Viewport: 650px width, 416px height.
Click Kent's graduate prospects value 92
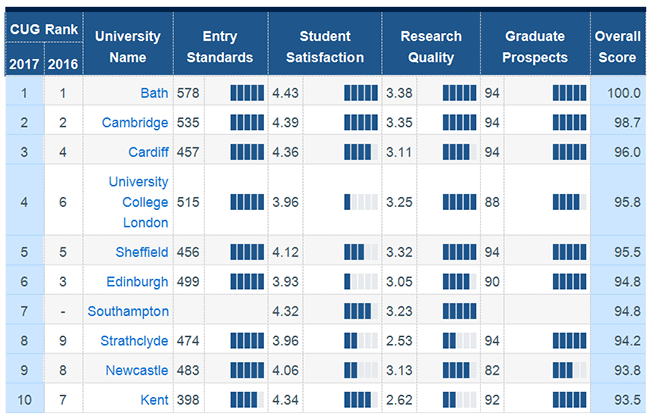click(492, 400)
